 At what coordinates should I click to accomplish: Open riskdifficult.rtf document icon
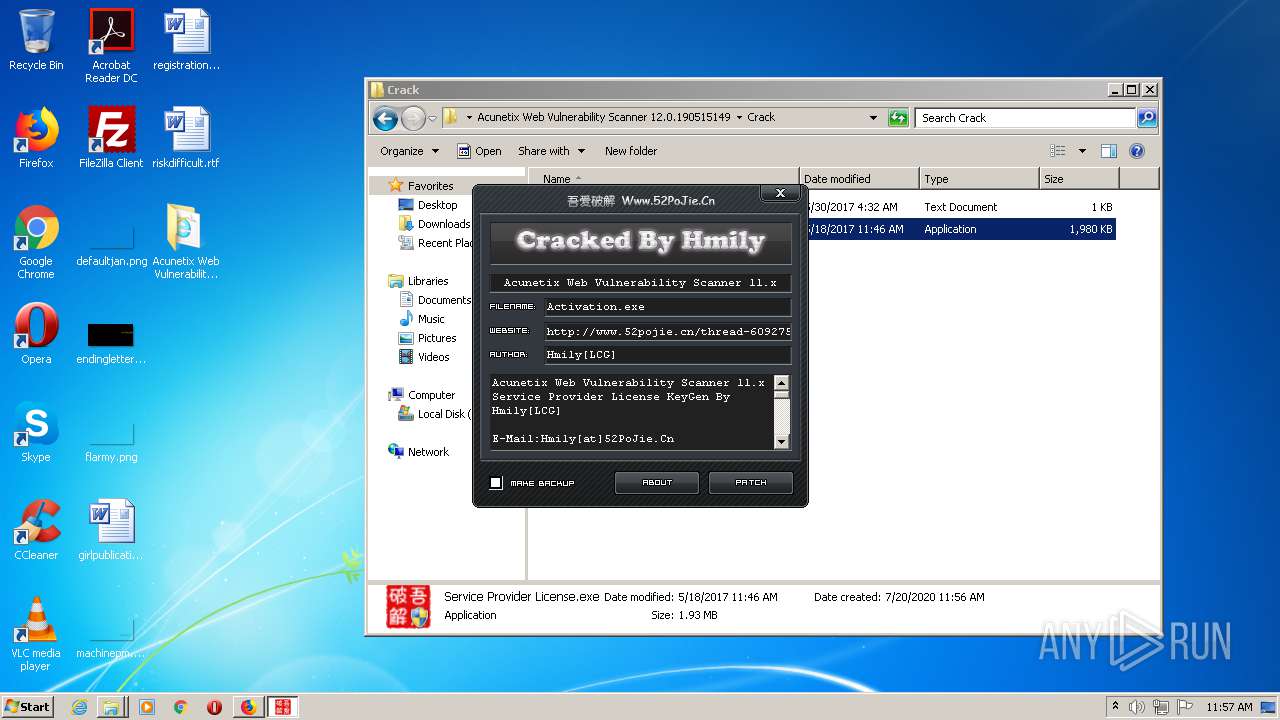coord(186,138)
